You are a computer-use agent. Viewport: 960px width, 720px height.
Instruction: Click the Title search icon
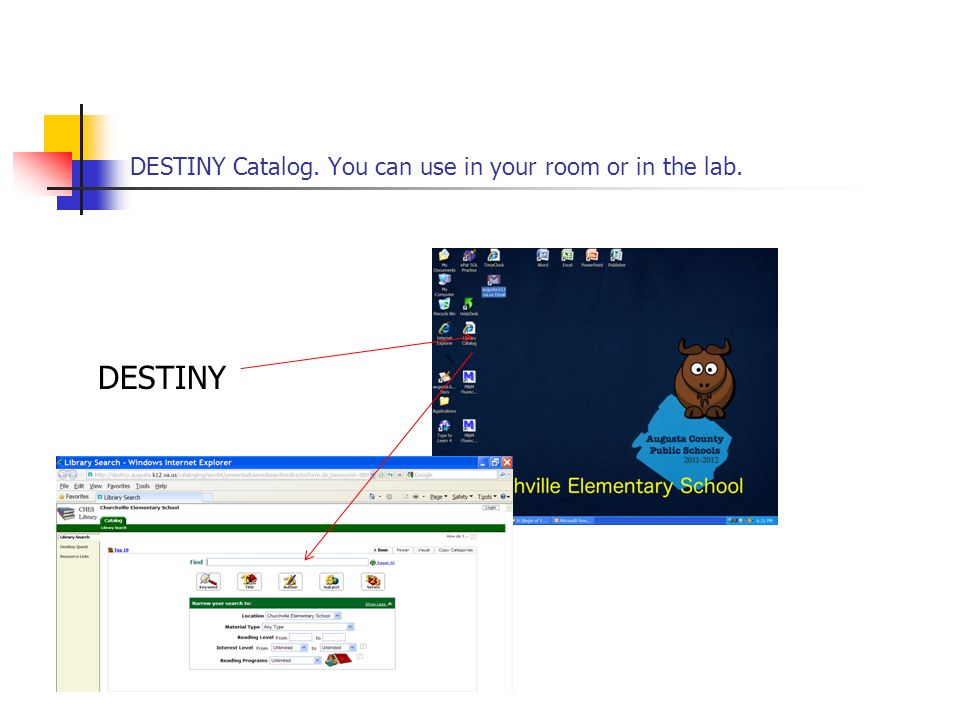click(249, 581)
